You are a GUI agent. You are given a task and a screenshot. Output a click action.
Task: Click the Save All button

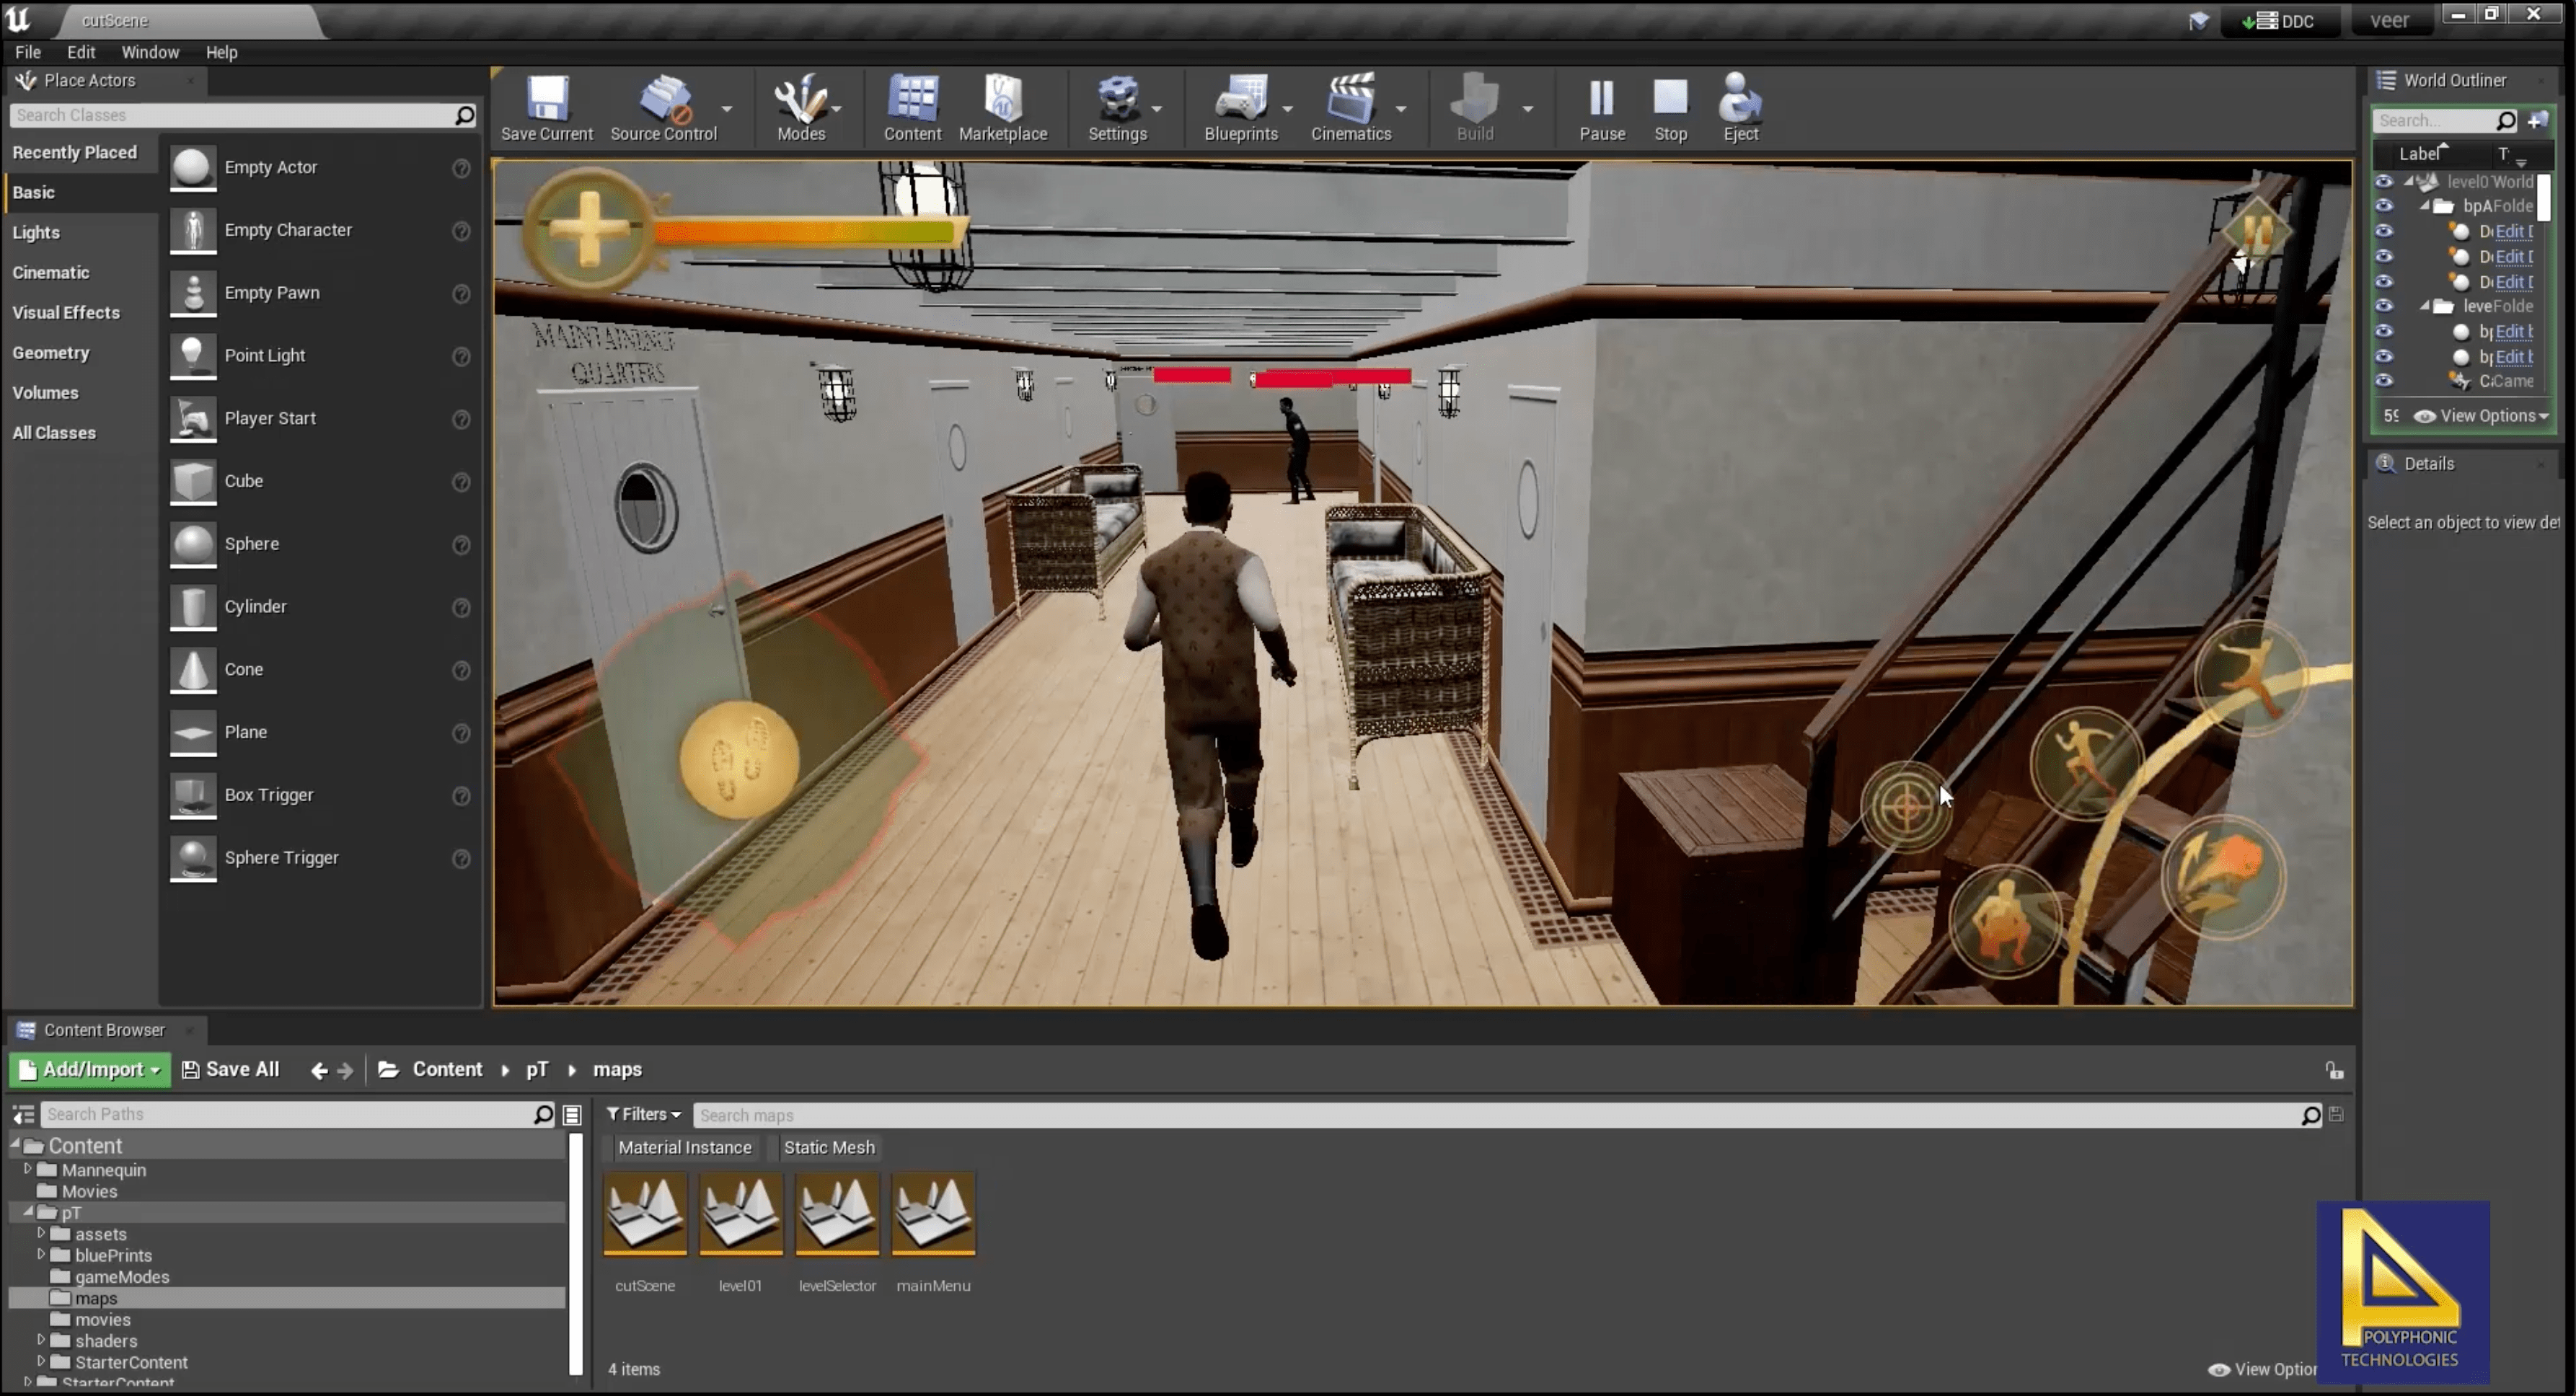231,1071
